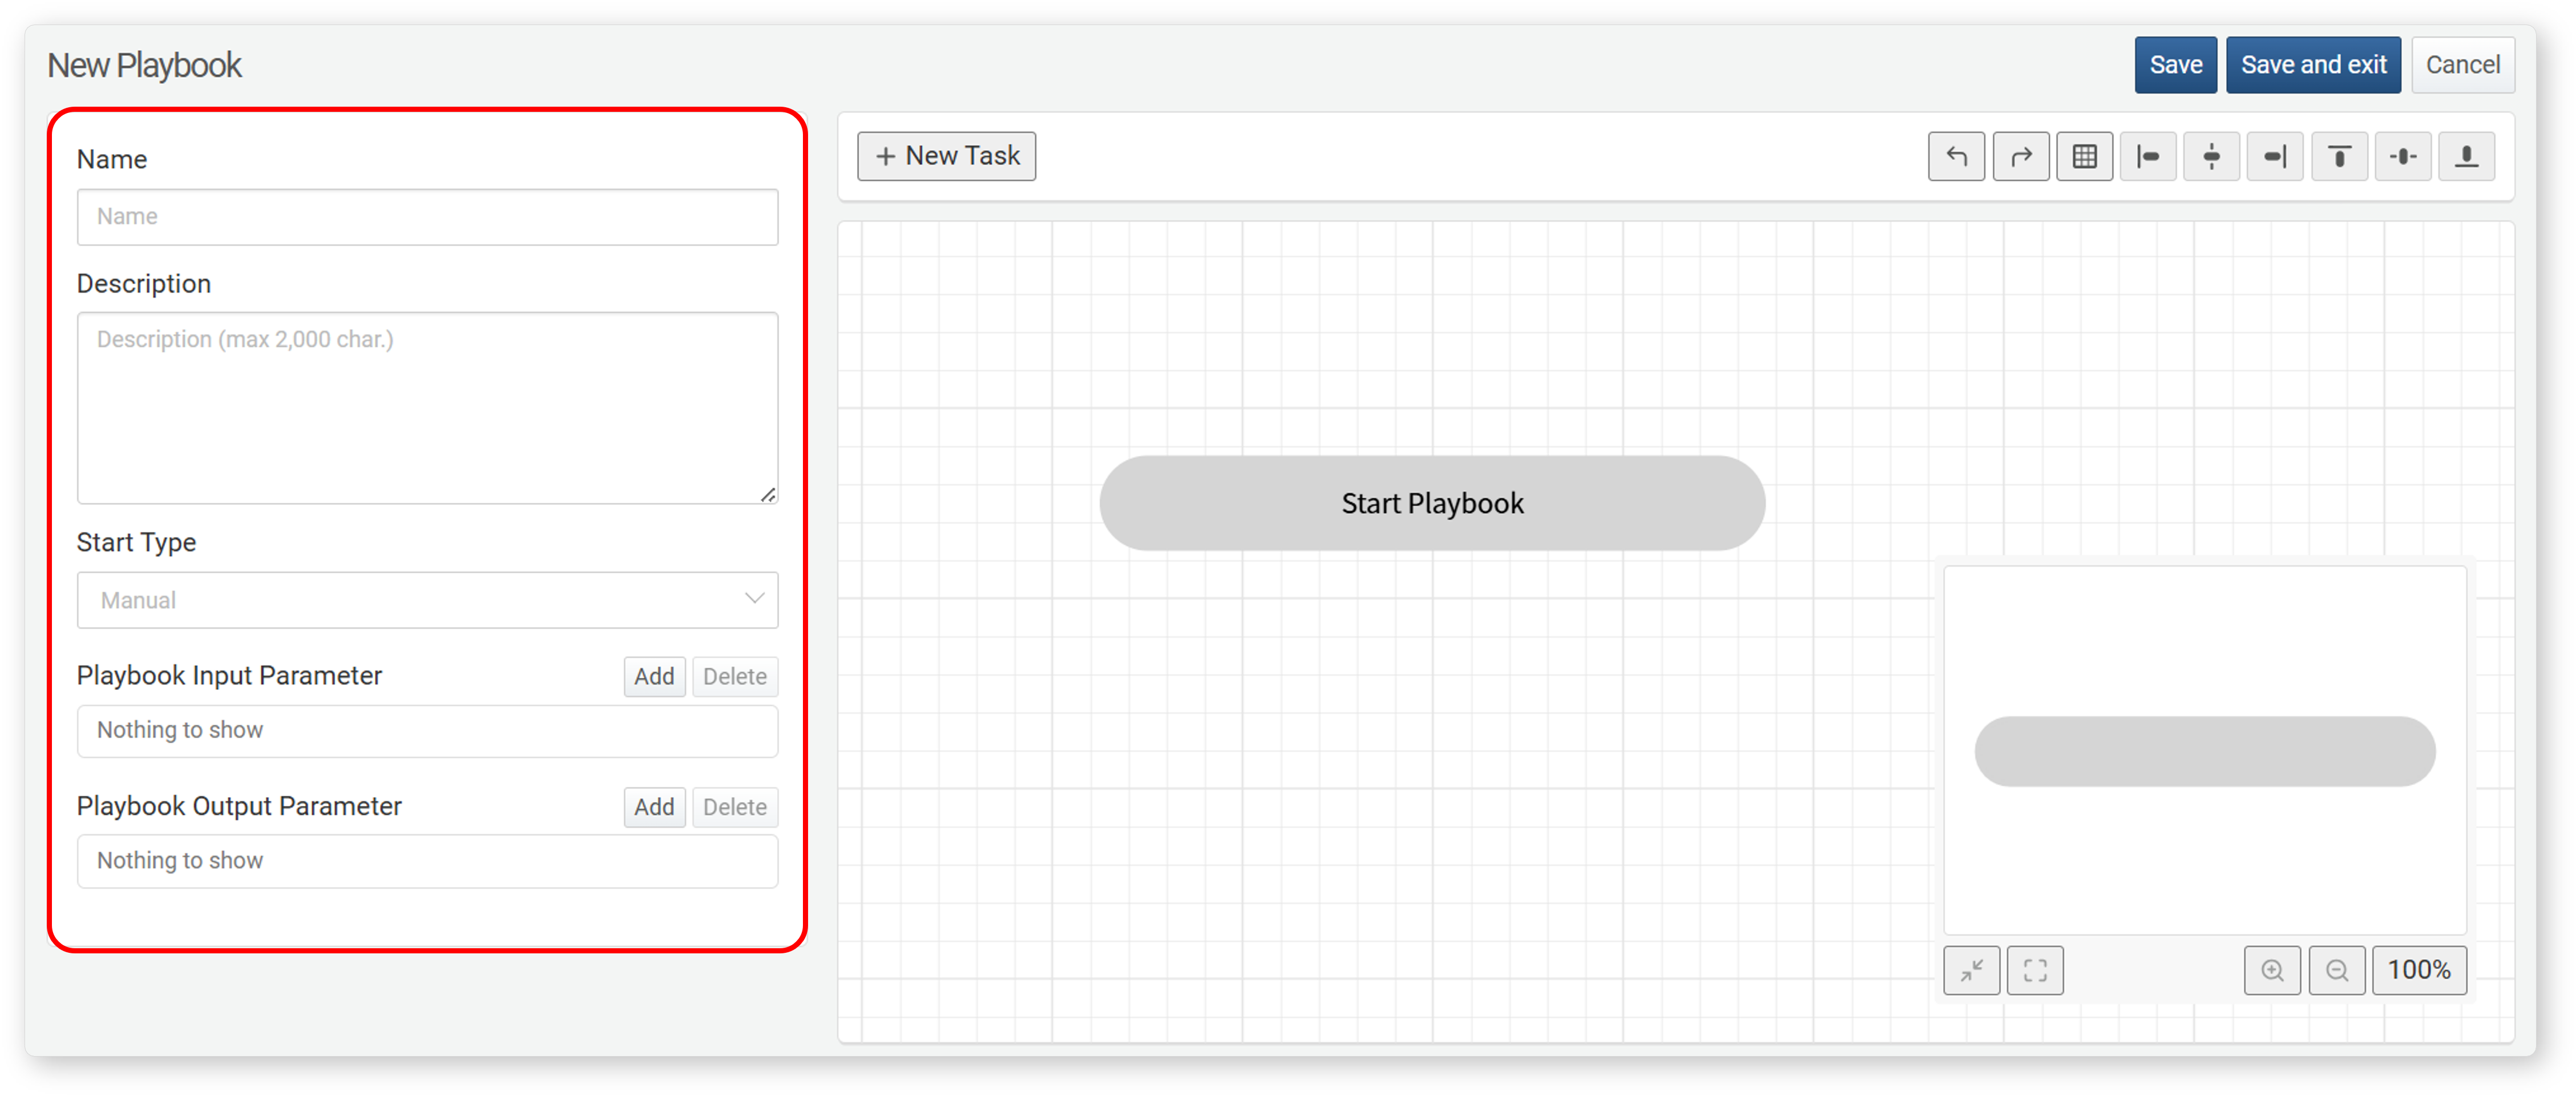Click the fit-to-screen icon
This screenshot has height=1096, width=2576.
click(2035, 970)
